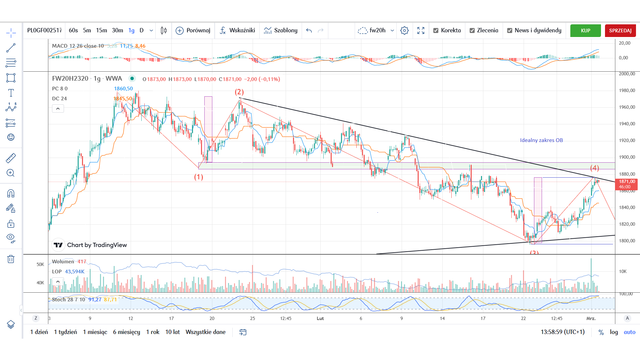Hide all drawings with eye icon
640x360 pixels.
point(11,238)
